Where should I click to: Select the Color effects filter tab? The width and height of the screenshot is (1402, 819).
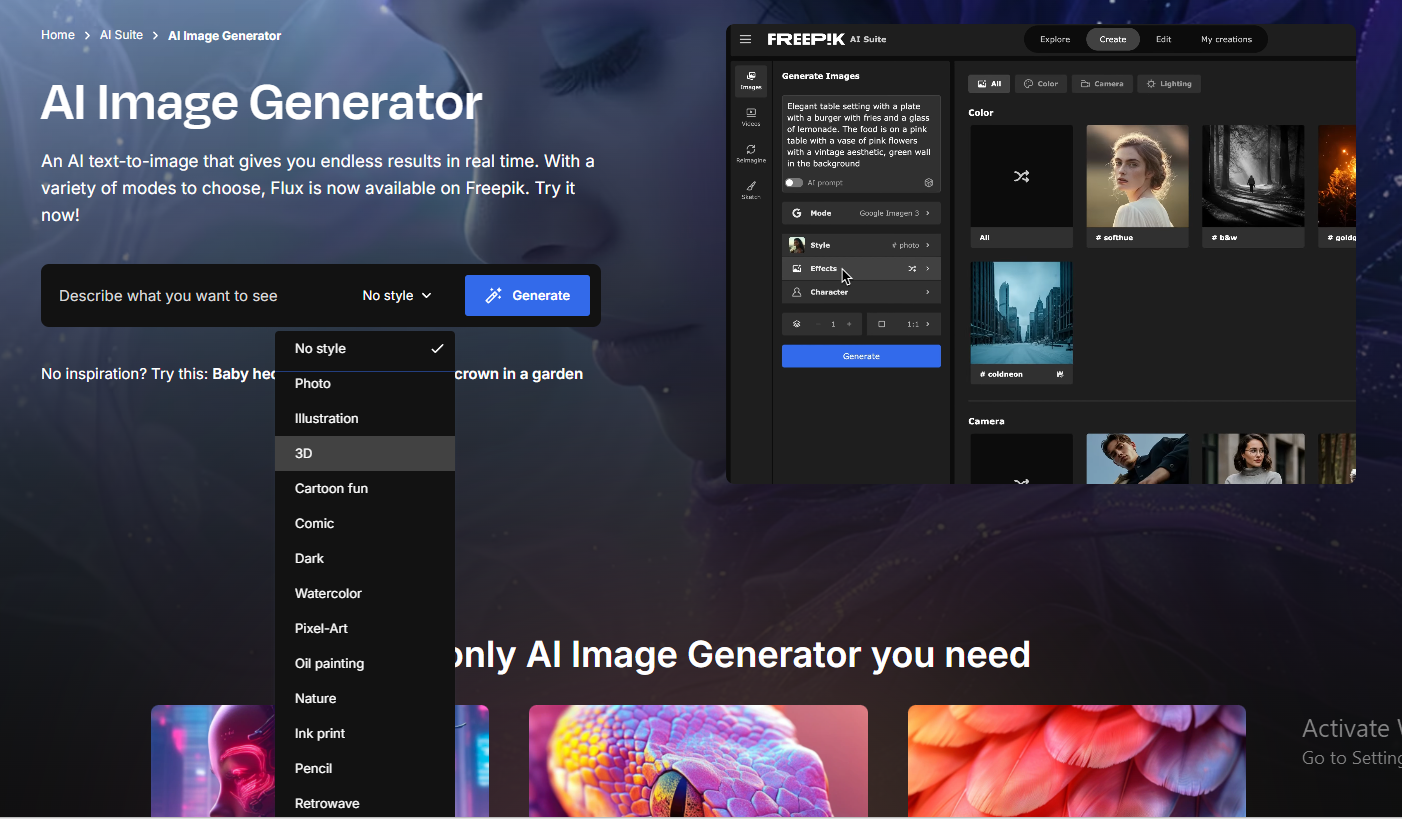coord(1041,84)
